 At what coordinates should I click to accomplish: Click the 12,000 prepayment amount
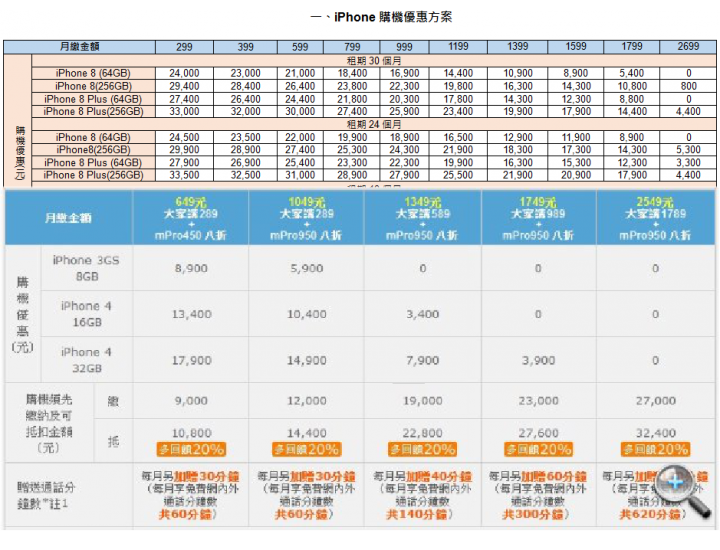(307, 401)
